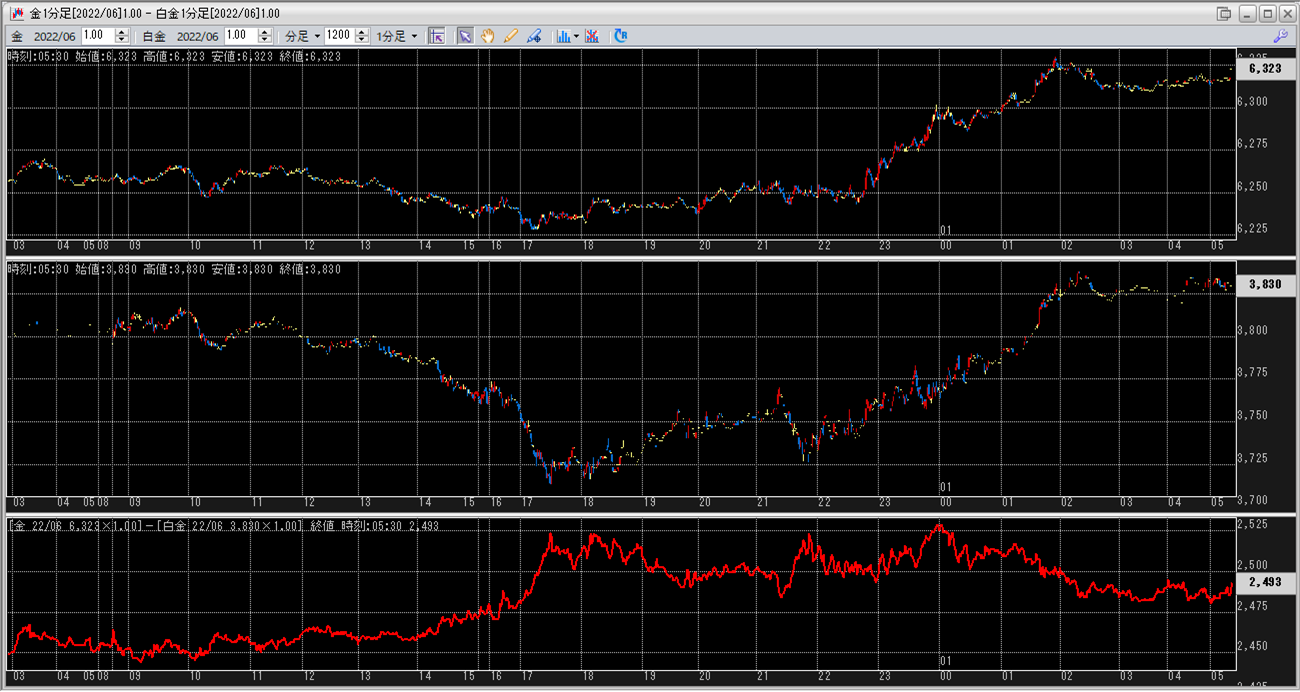Activate the hand pan tool
Screen dimensions: 1300x692
click(x=488, y=36)
